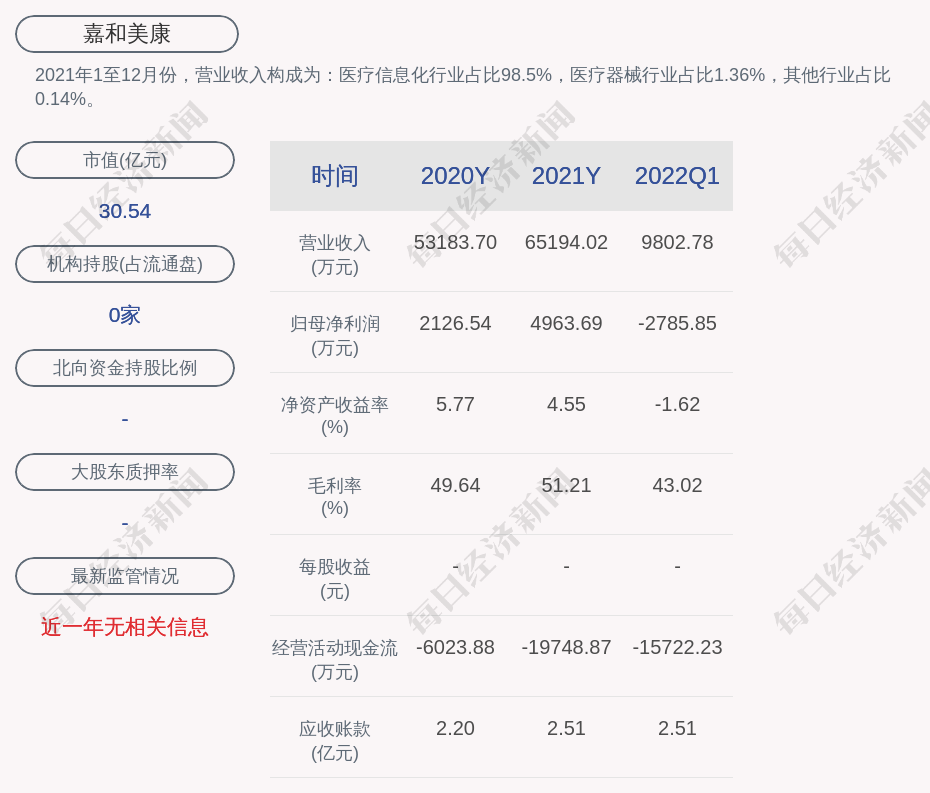Screen dimensions: 930x793
Task: Select the 北向资金持股比例 pill
Action: pyautogui.click(x=125, y=368)
